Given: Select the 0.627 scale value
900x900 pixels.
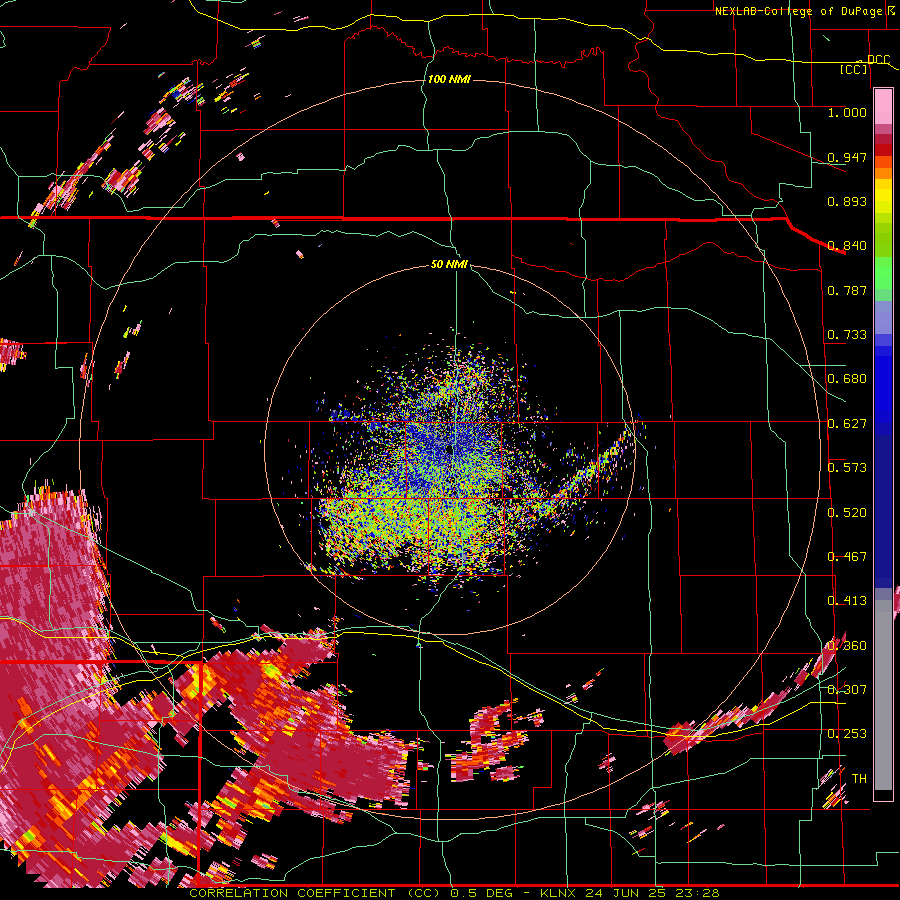Looking at the screenshot, I should pos(847,424).
